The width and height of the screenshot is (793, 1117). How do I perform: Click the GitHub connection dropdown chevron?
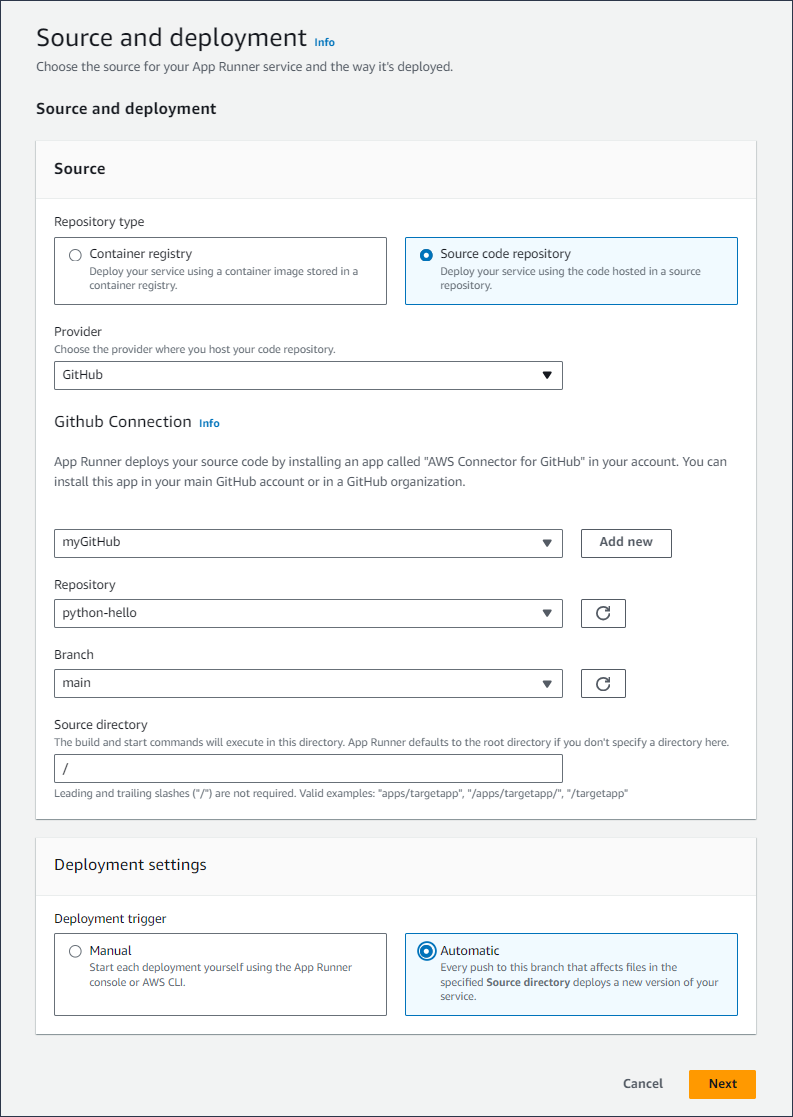click(547, 543)
